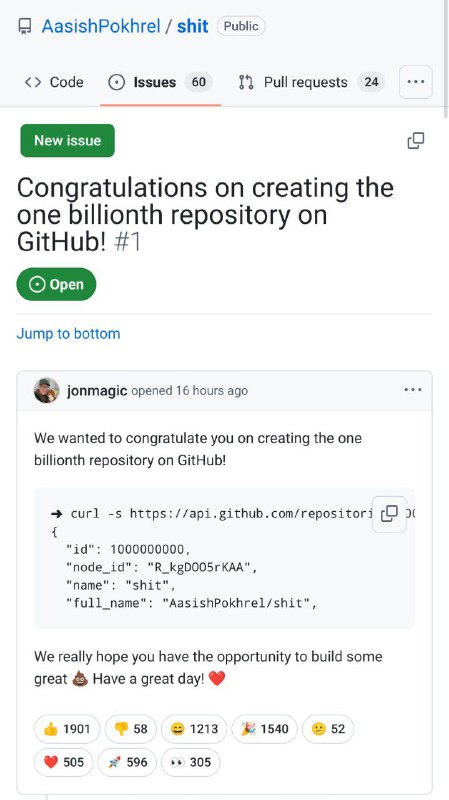Expand the repository navigation overflow menu

point(416,82)
